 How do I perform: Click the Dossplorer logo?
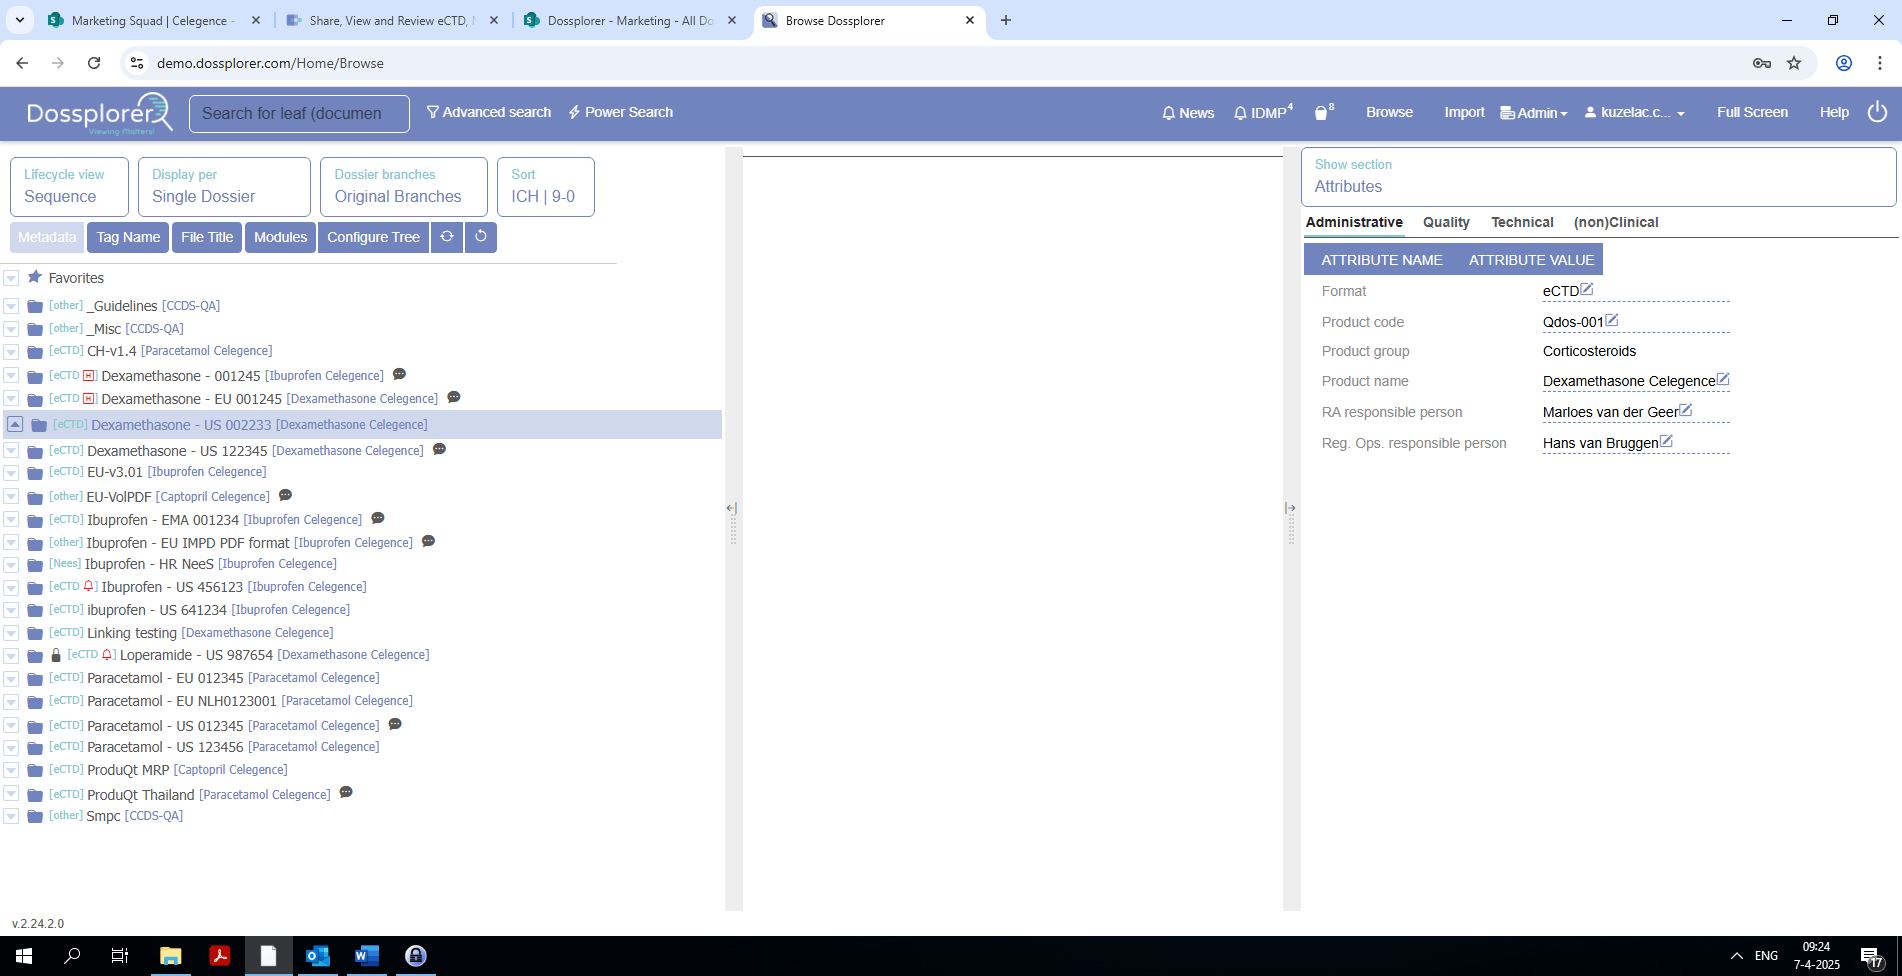coord(99,113)
